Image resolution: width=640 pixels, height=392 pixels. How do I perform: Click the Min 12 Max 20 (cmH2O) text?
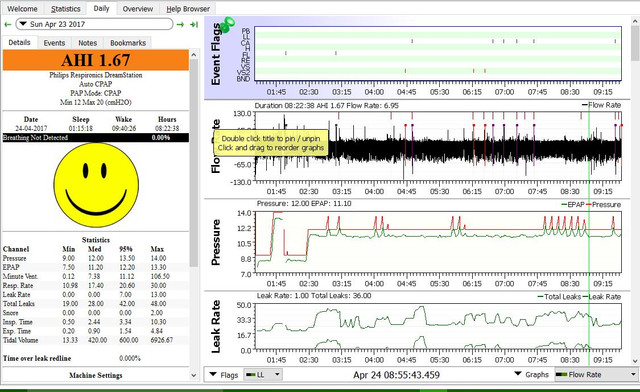point(96,102)
